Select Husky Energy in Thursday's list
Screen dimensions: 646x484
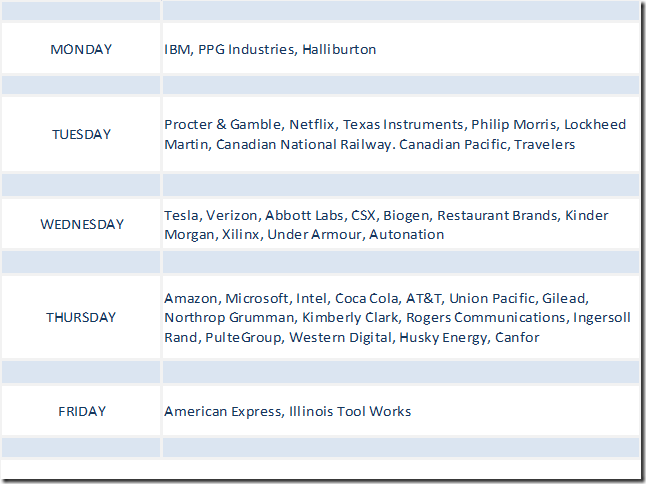coord(443,337)
